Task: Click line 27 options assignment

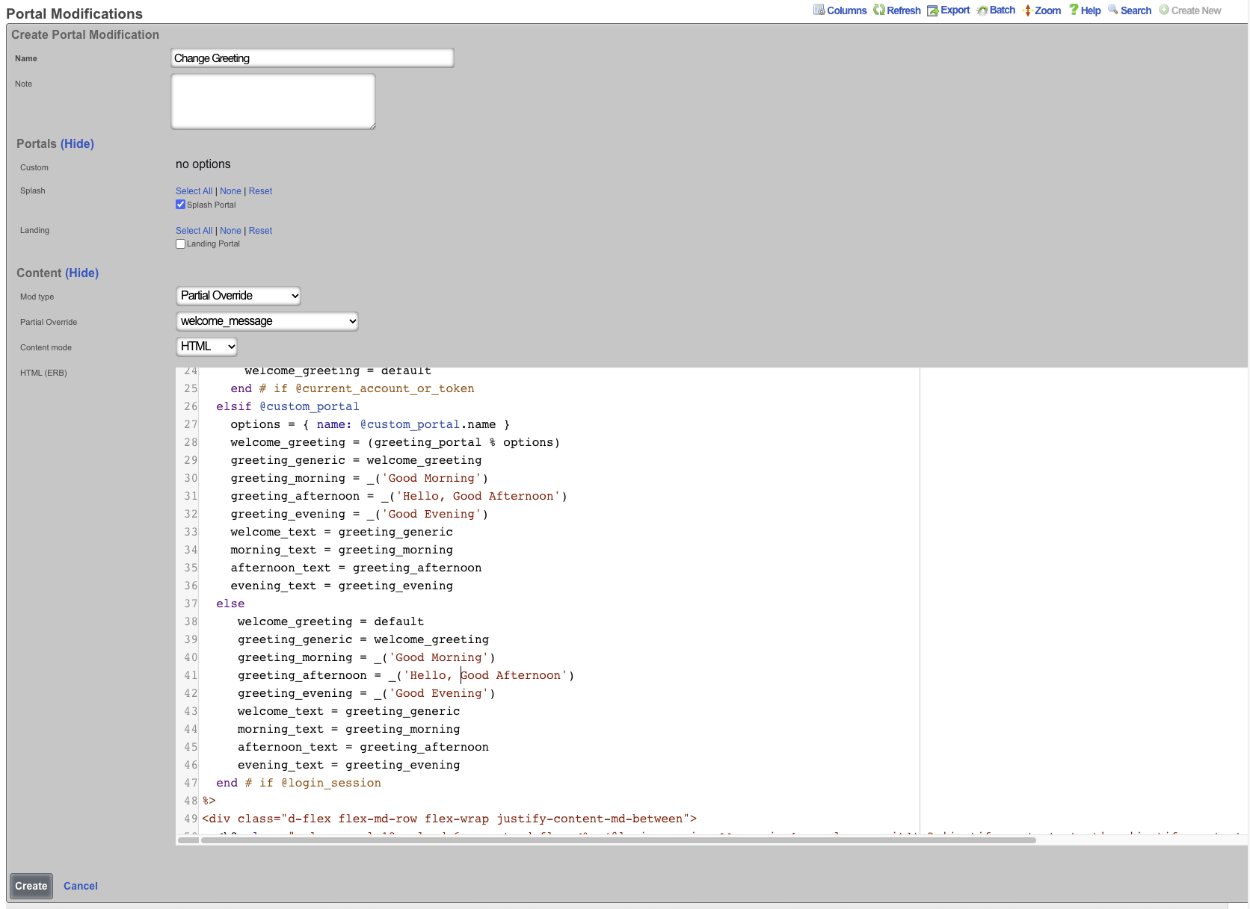Action: tap(370, 424)
